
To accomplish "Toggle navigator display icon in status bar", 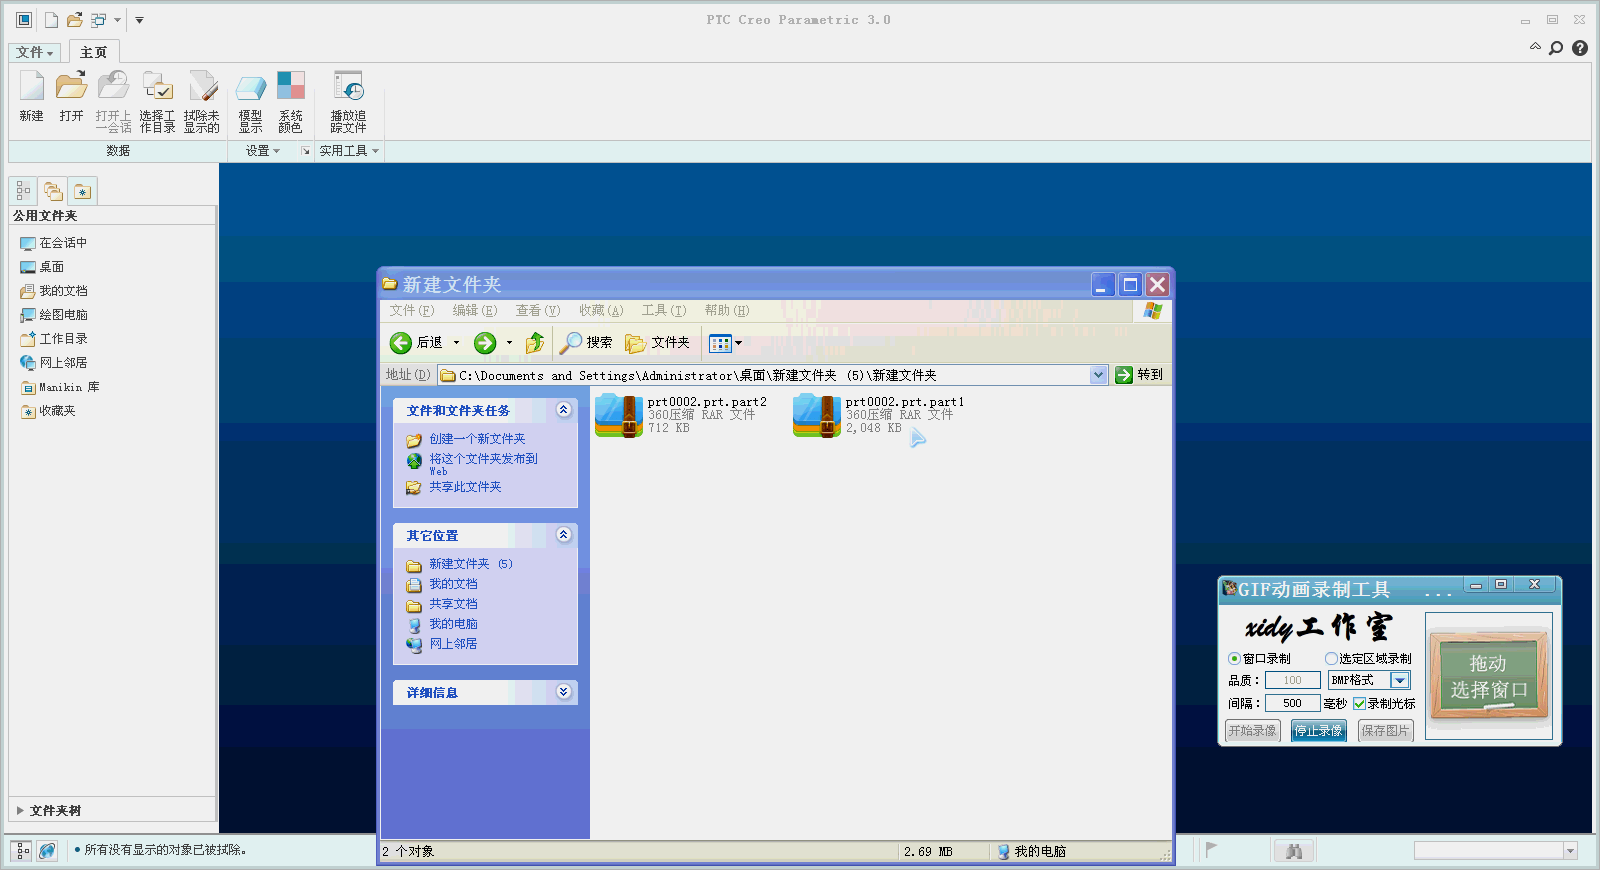I will pos(22,851).
